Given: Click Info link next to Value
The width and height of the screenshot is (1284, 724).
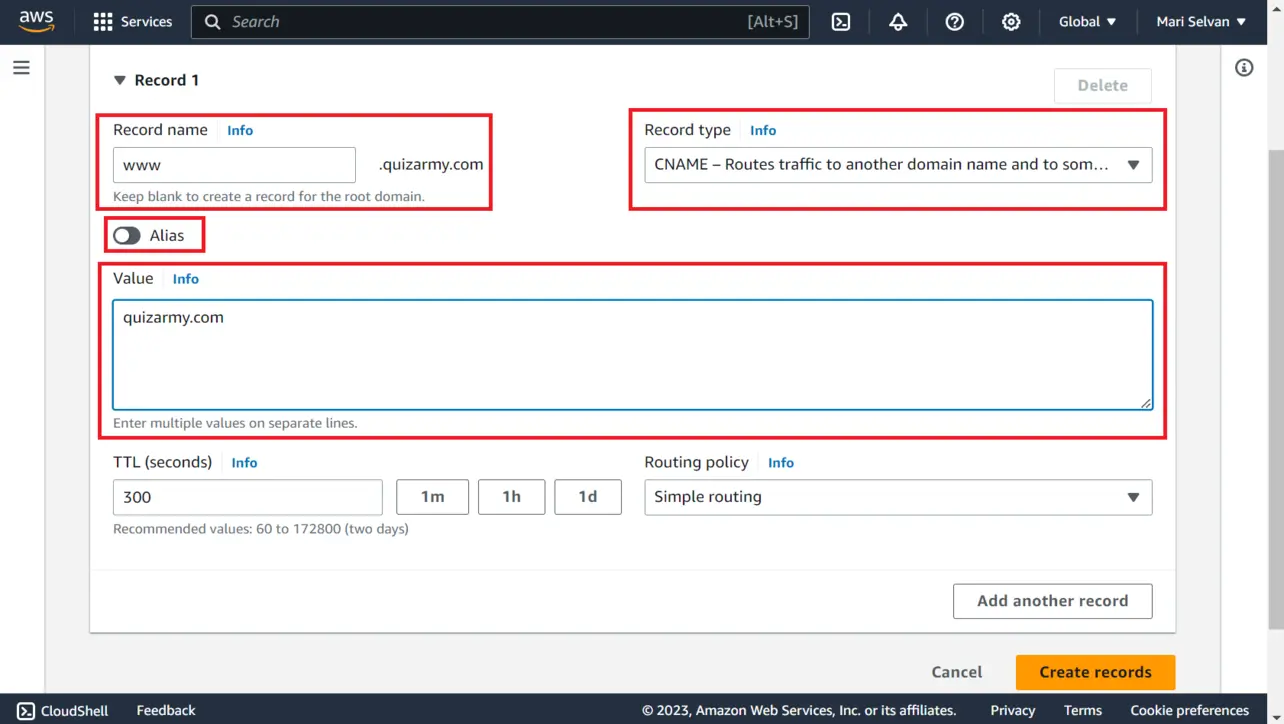Looking at the screenshot, I should click(x=186, y=279).
